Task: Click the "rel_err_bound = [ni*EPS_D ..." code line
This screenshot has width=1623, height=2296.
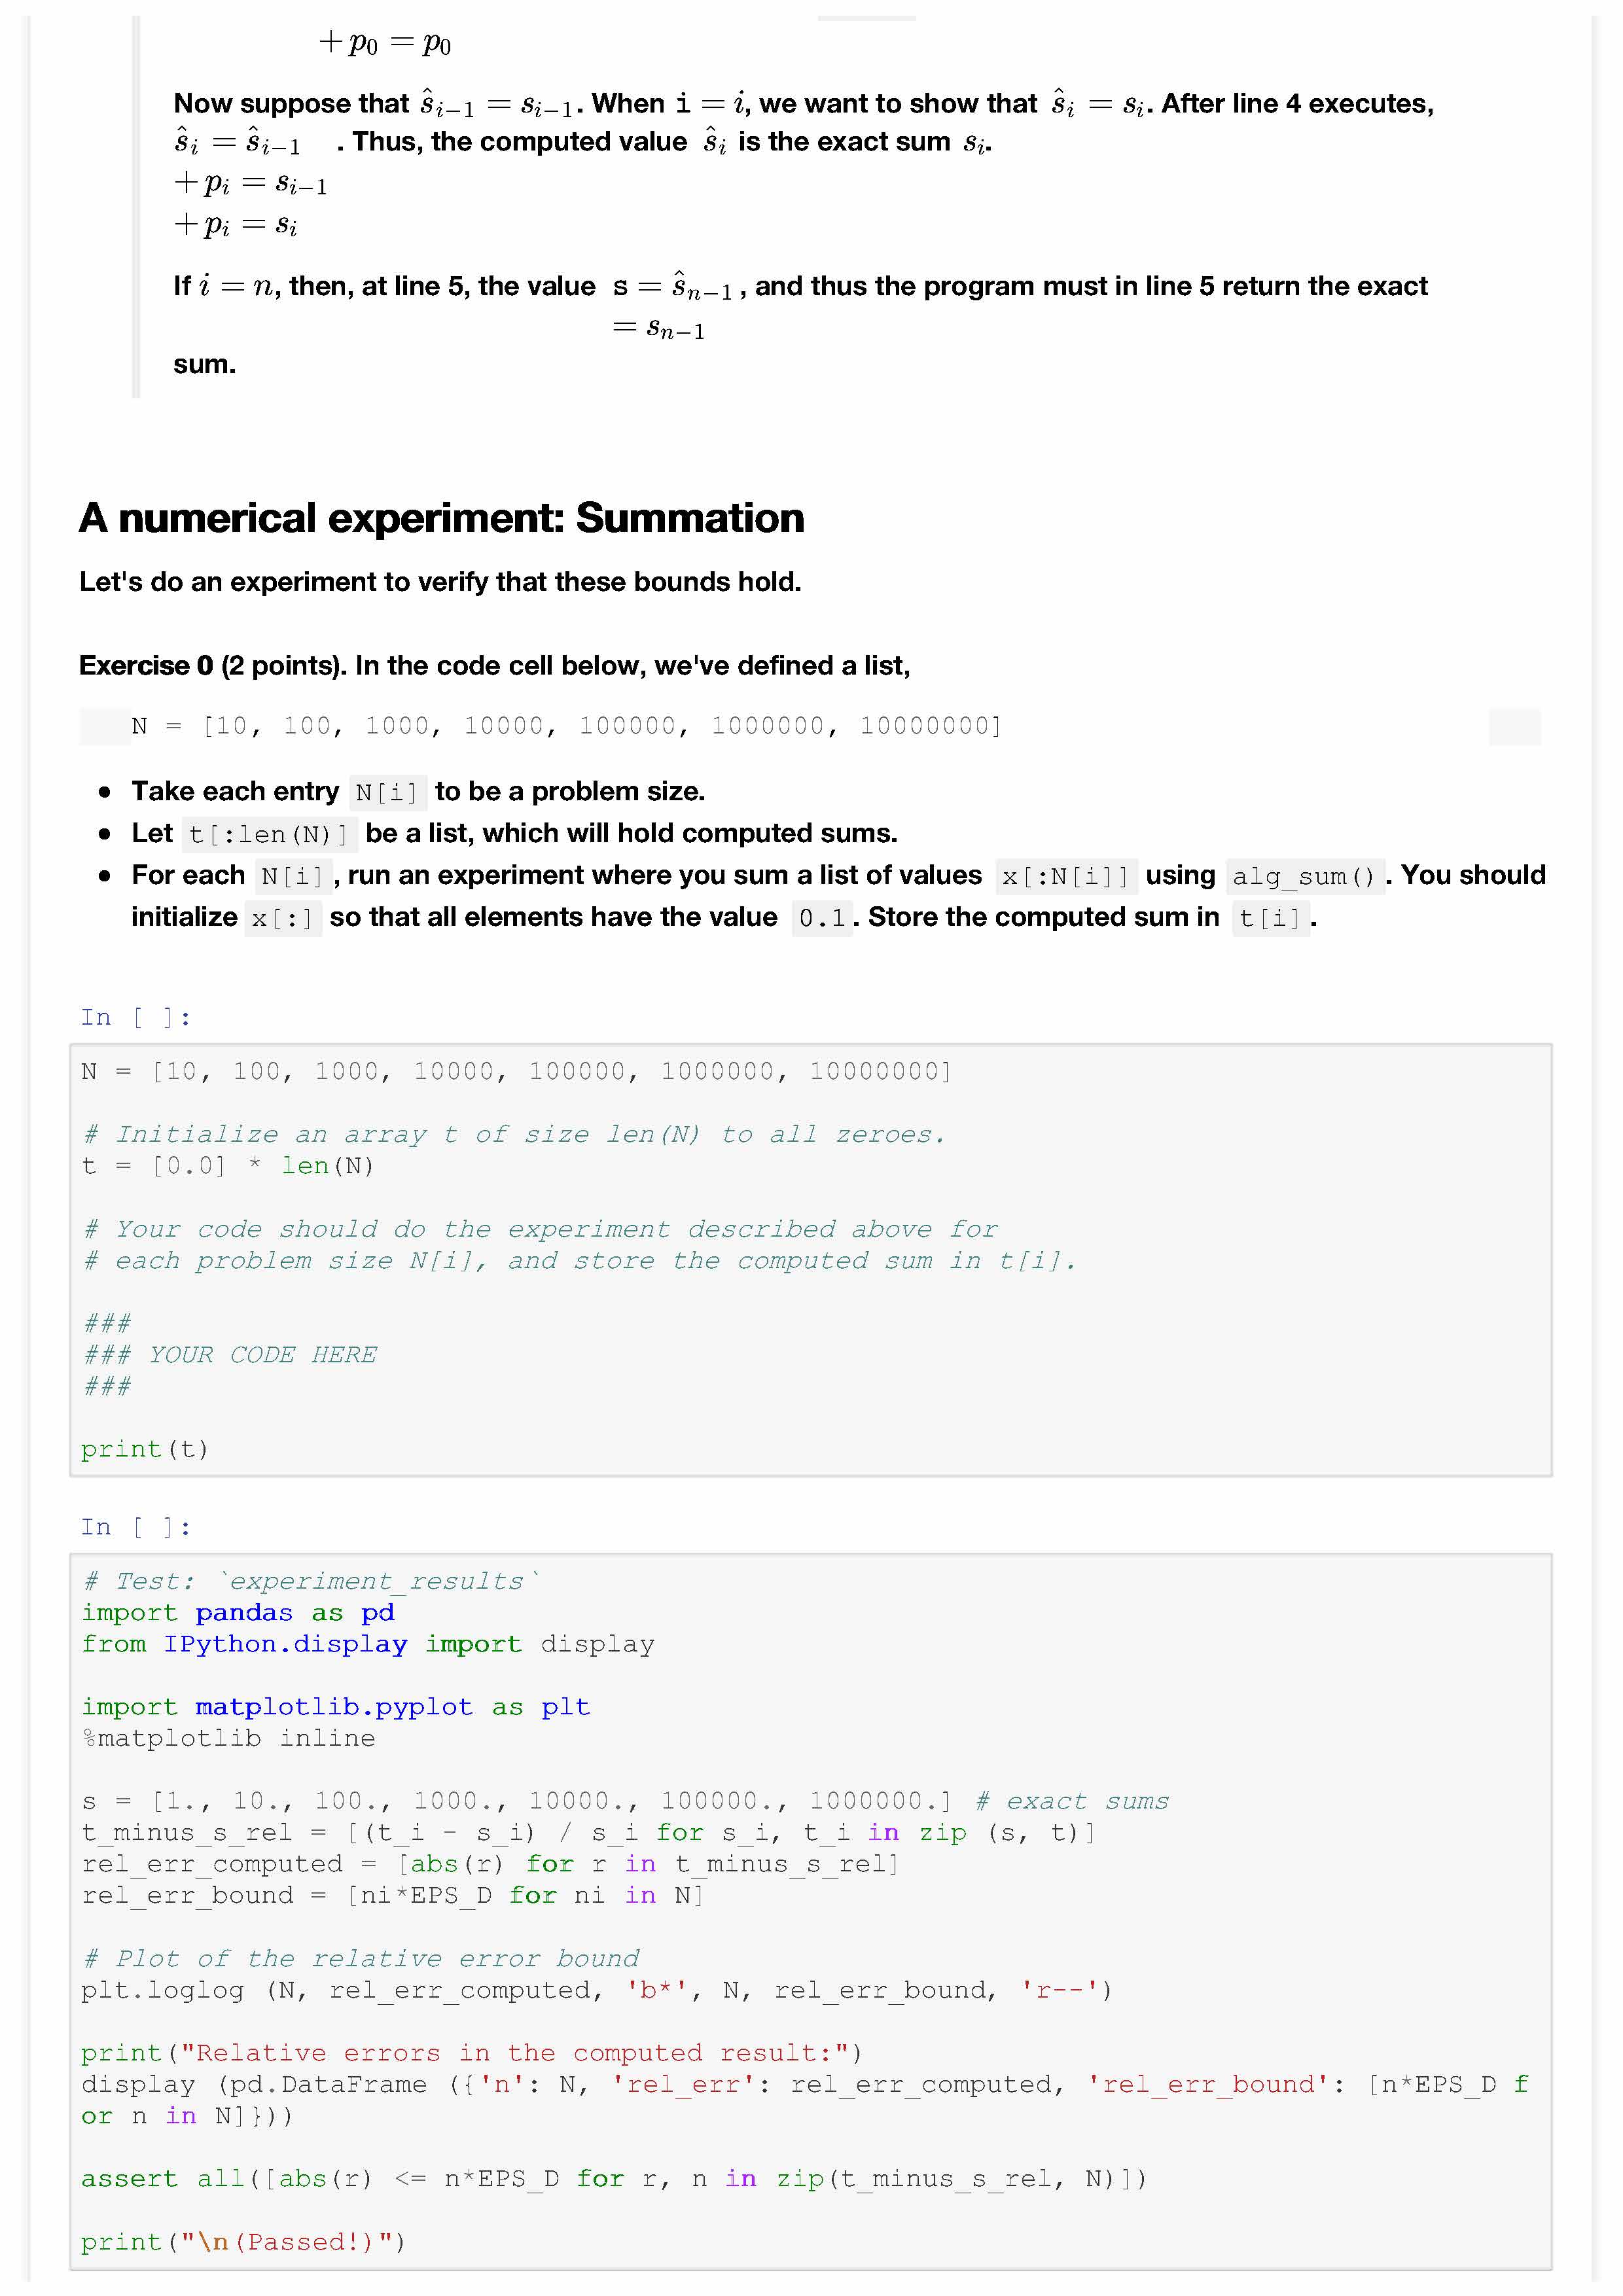Action: pyautogui.click(x=392, y=1896)
